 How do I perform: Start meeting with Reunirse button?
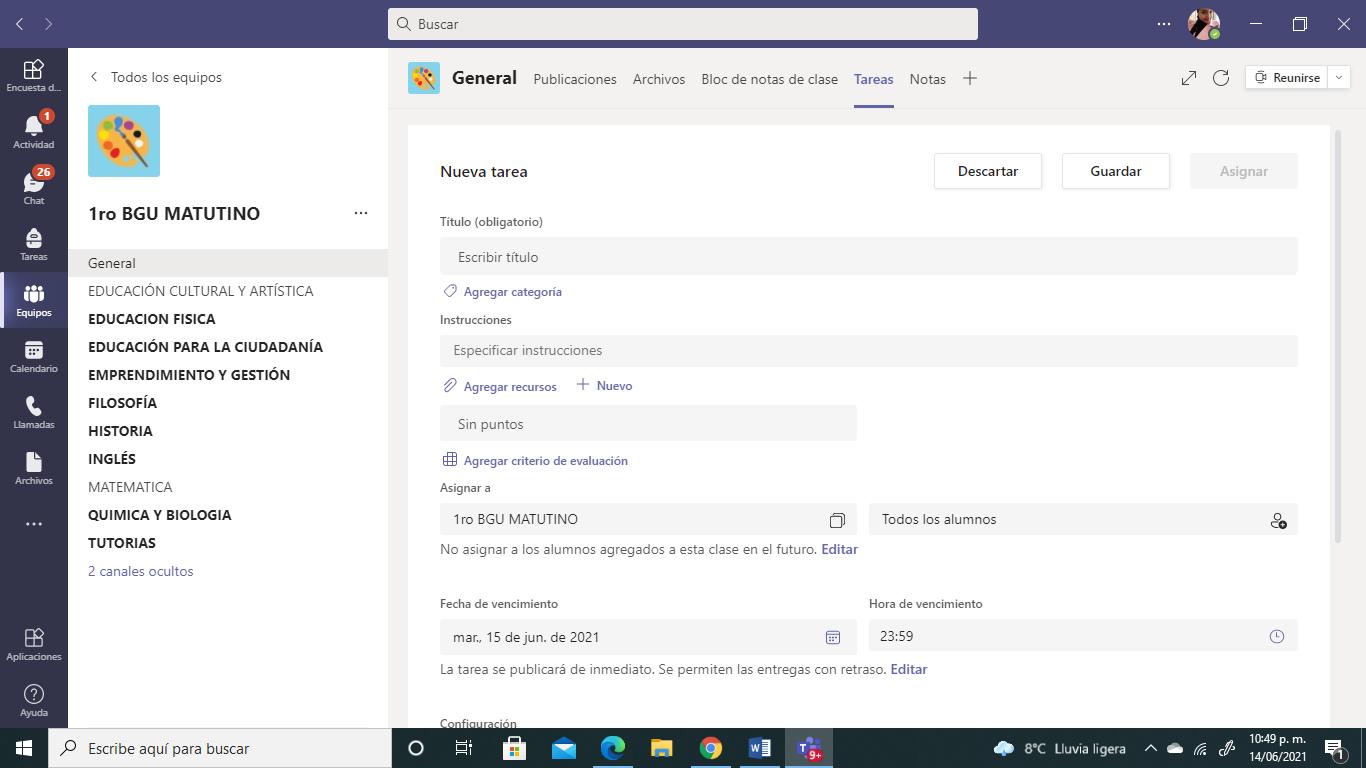[x=1287, y=78]
